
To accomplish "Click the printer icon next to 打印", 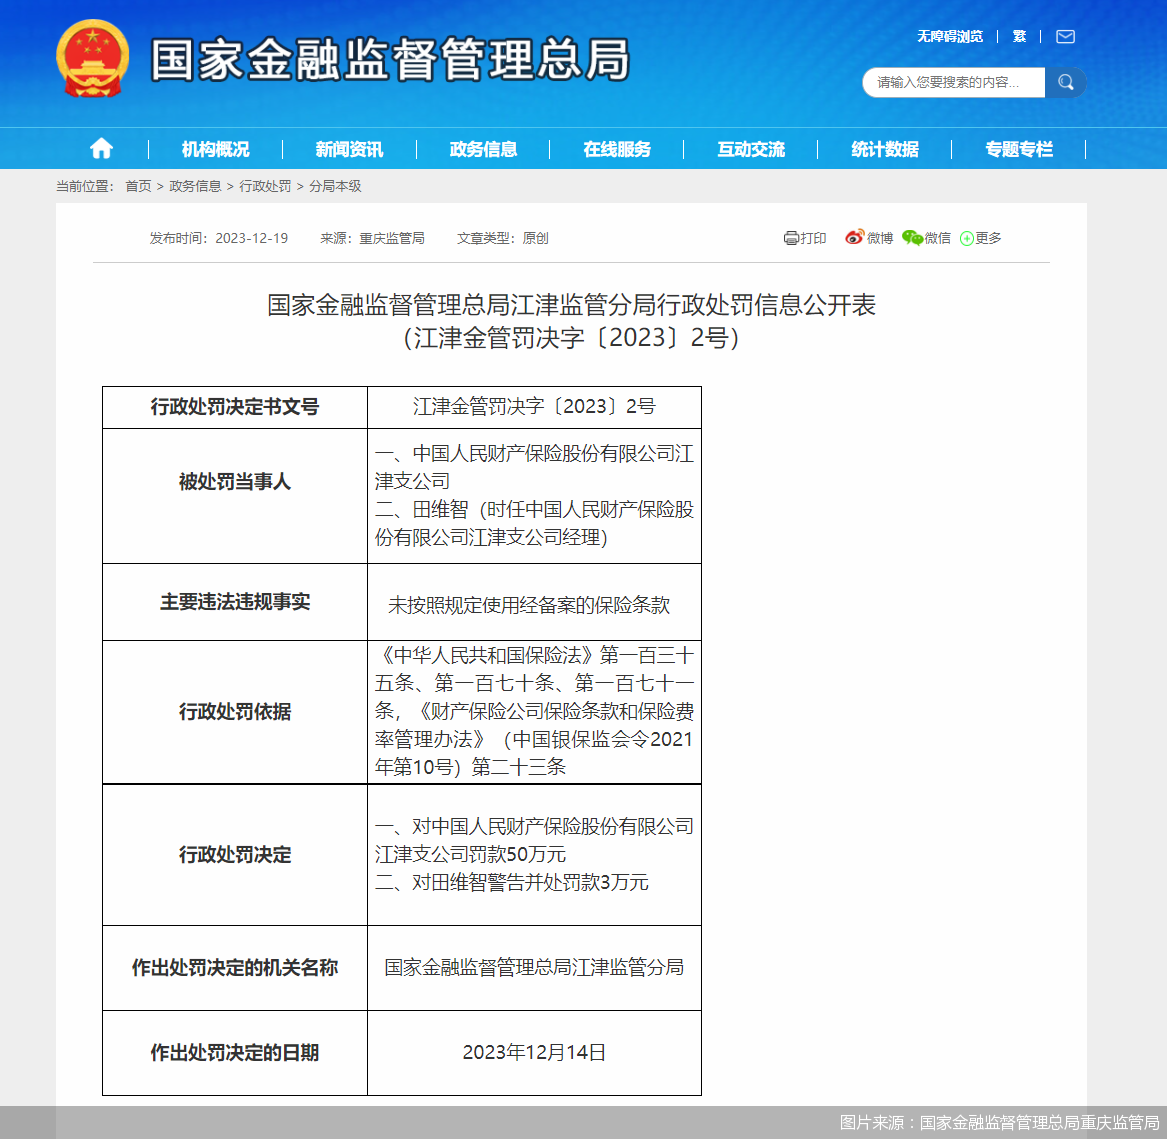I will pyautogui.click(x=790, y=238).
